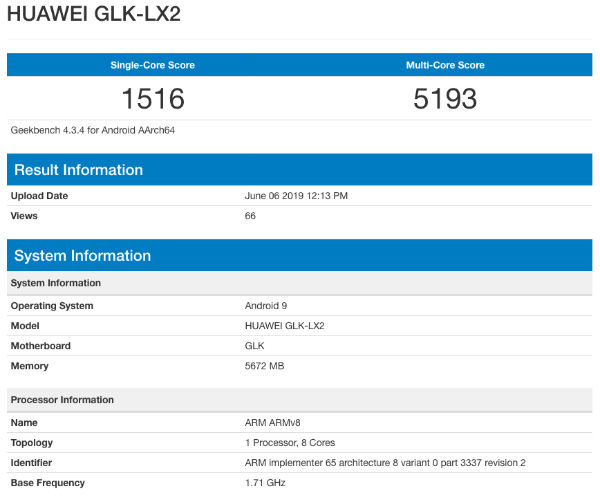Click the Geekbench 4.3.4 for Android text

[x=85, y=130]
